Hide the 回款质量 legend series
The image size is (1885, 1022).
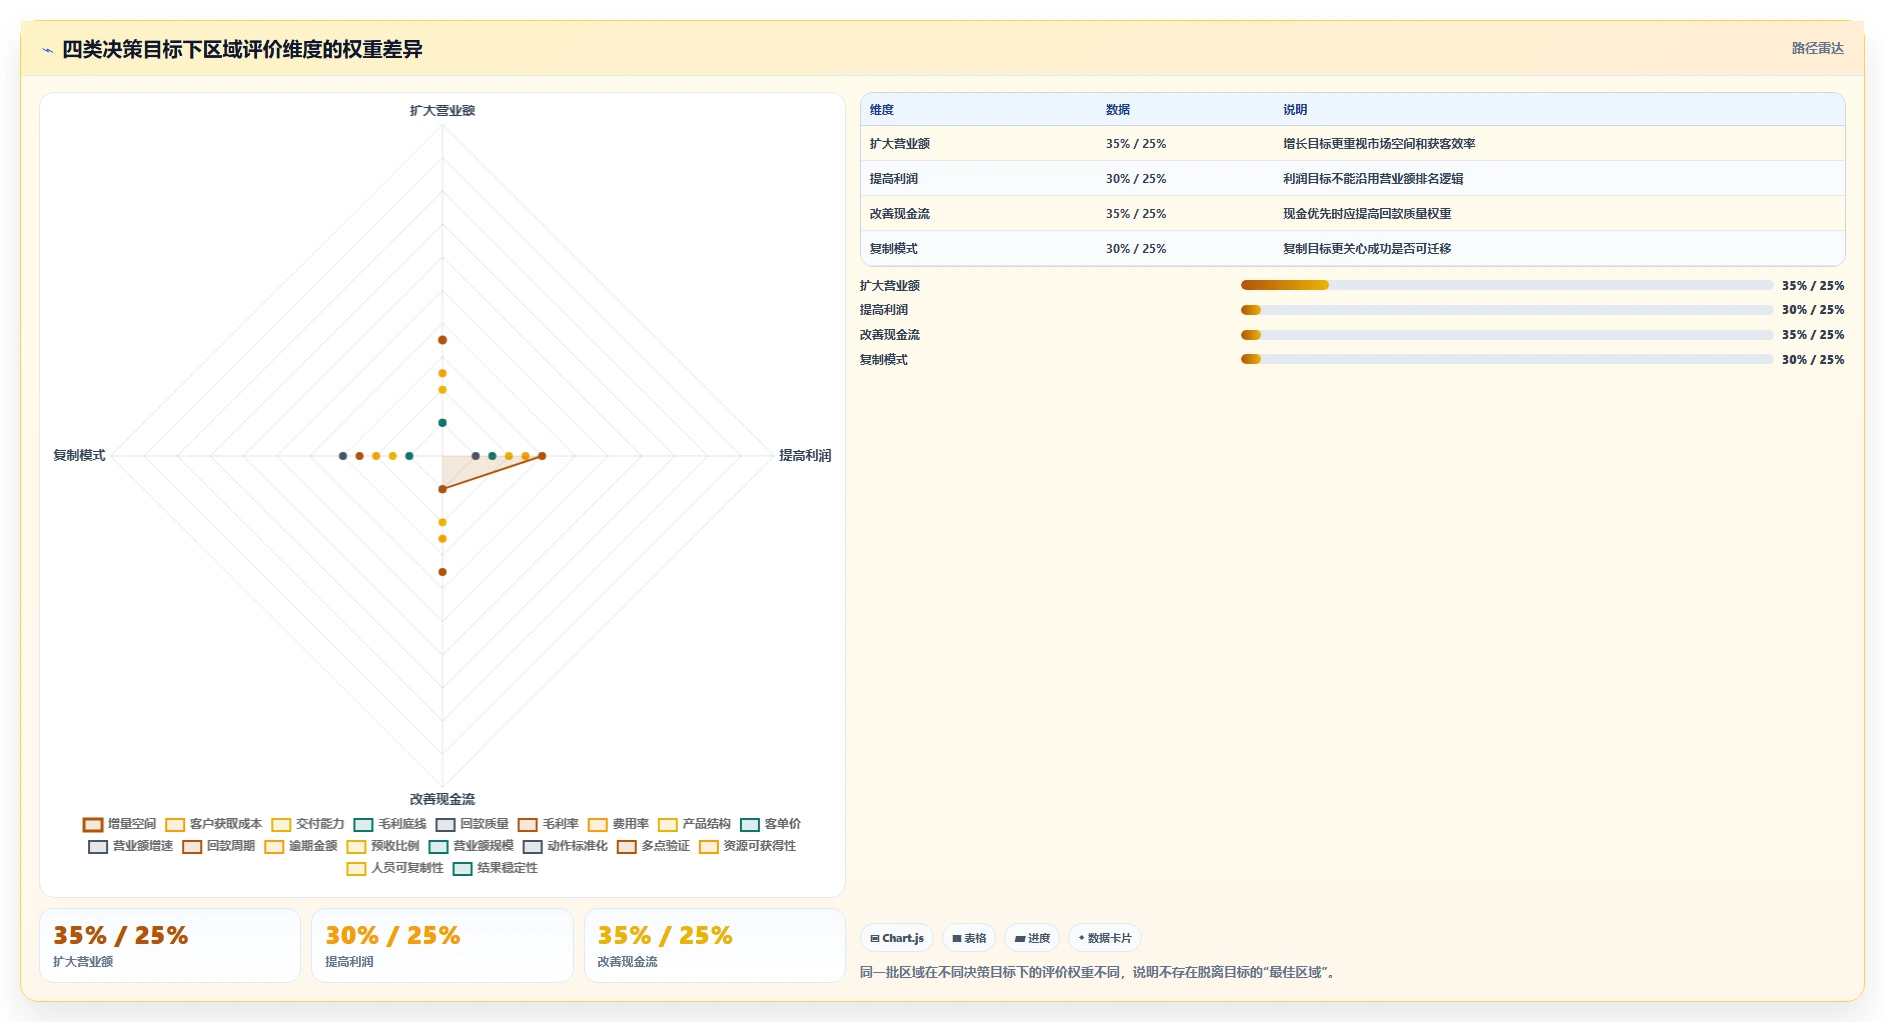tap(472, 824)
